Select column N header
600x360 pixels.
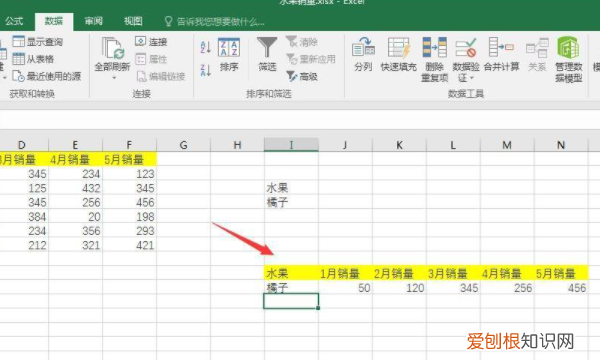(x=561, y=145)
